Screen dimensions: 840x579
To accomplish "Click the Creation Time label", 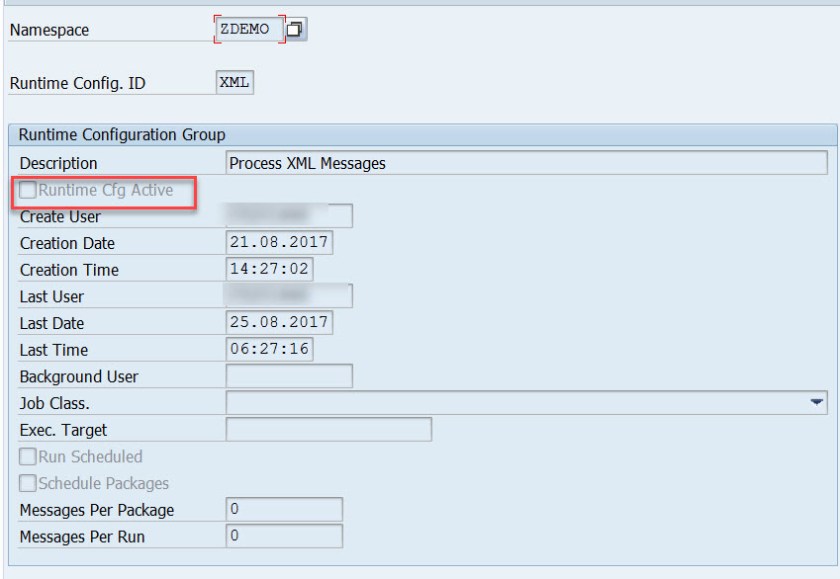I will [69, 270].
